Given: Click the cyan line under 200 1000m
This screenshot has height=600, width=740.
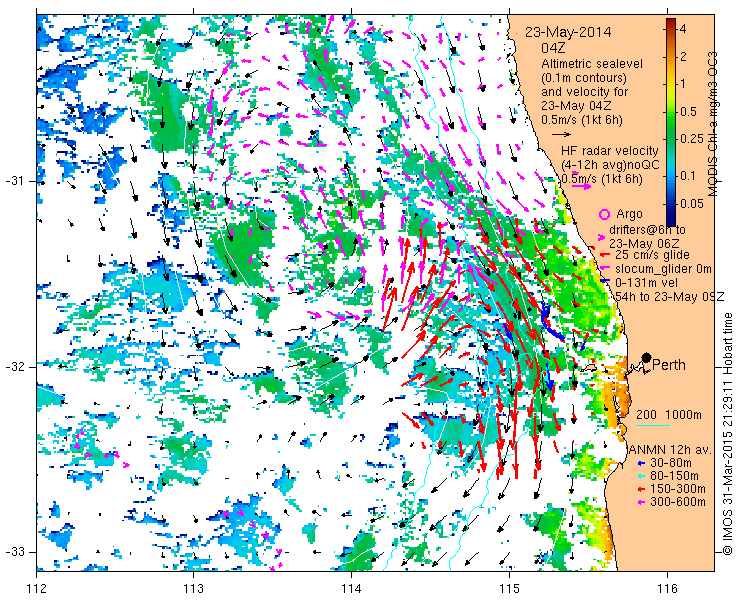Looking at the screenshot, I should pos(653,426).
